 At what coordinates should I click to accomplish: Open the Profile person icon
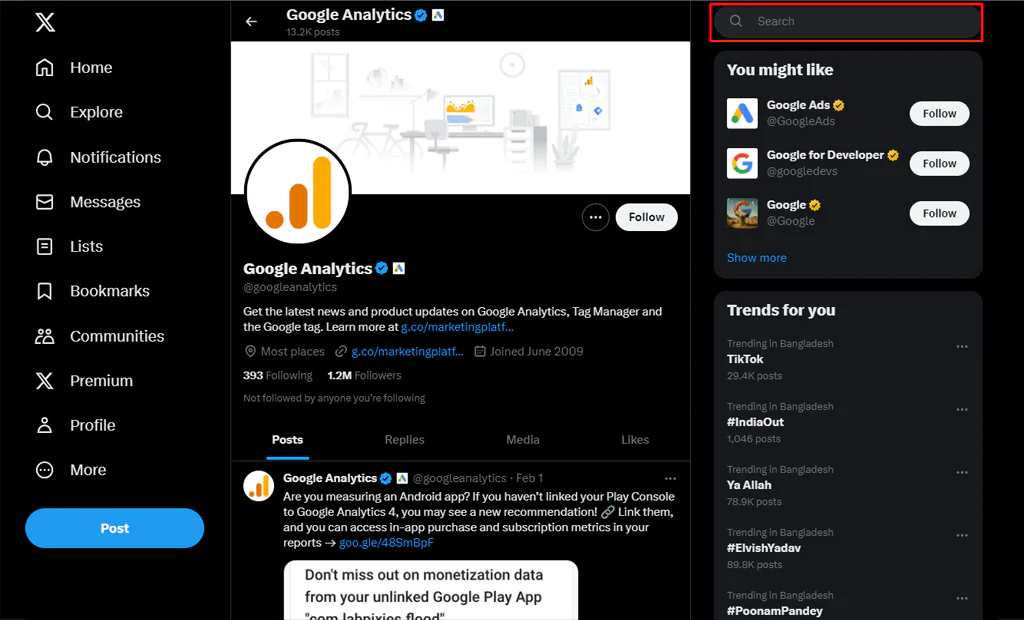click(44, 425)
